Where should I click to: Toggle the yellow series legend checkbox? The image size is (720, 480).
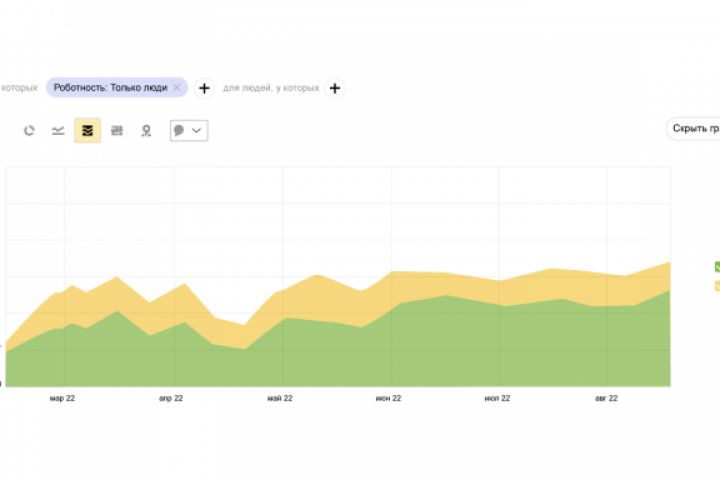(x=717, y=286)
